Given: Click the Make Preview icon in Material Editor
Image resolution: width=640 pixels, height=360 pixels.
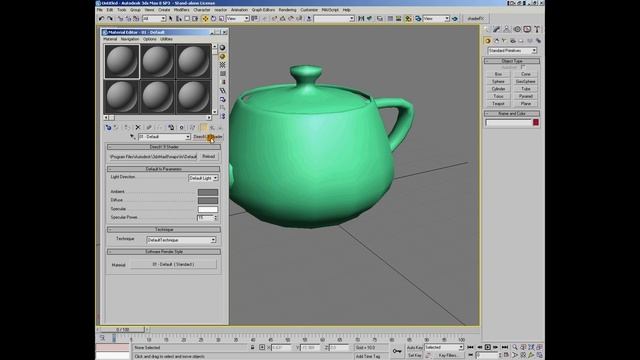Looking at the screenshot, I should click(222, 91).
